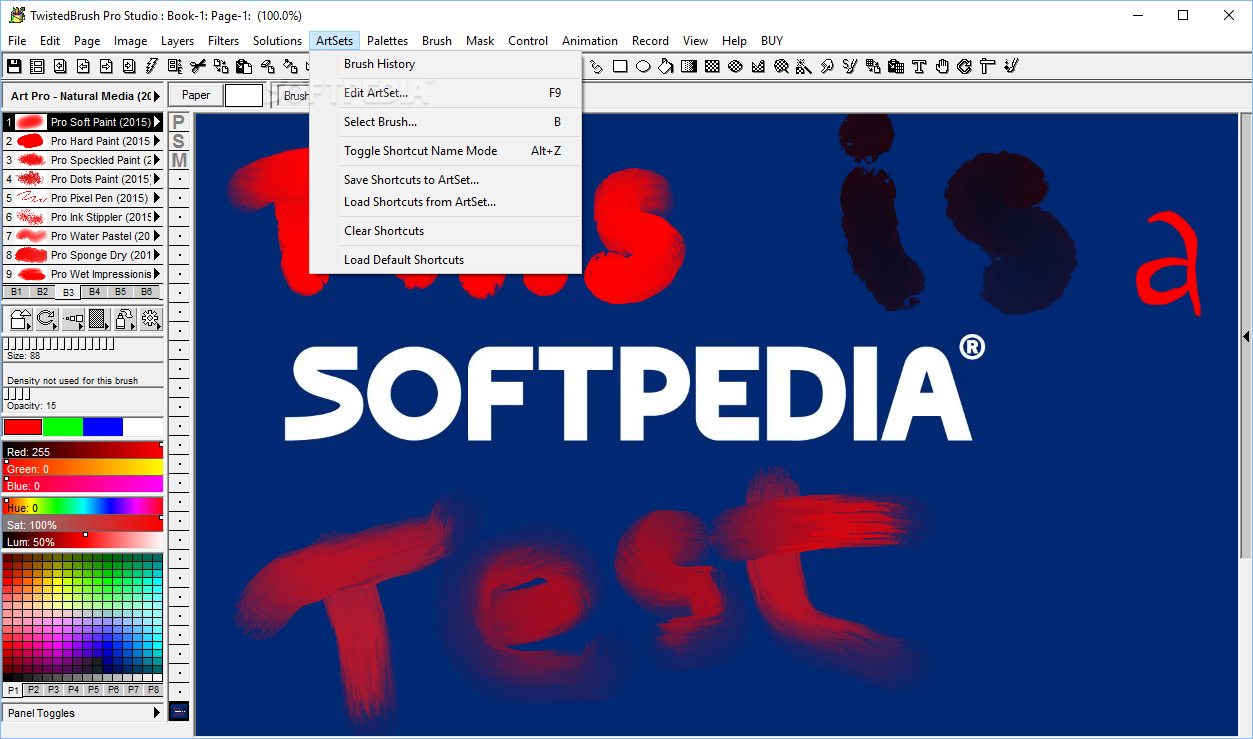The image size is (1253, 739).
Task: Select the paint bucket fill tool
Action: point(666,66)
